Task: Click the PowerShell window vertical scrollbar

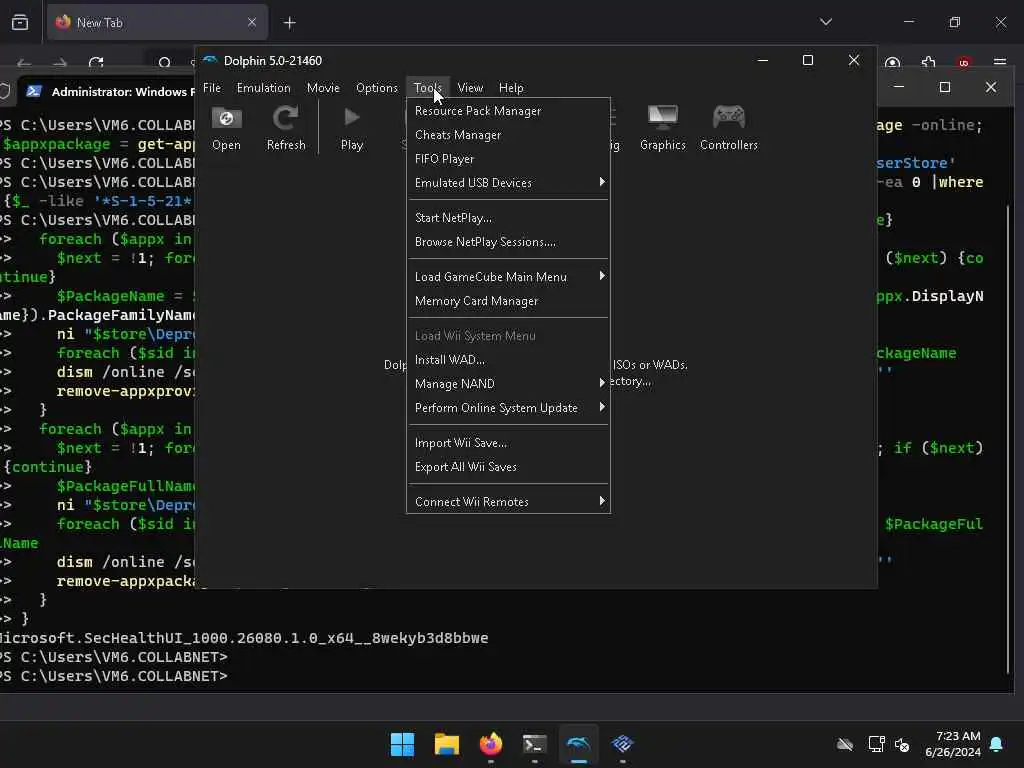Action: (1009, 438)
